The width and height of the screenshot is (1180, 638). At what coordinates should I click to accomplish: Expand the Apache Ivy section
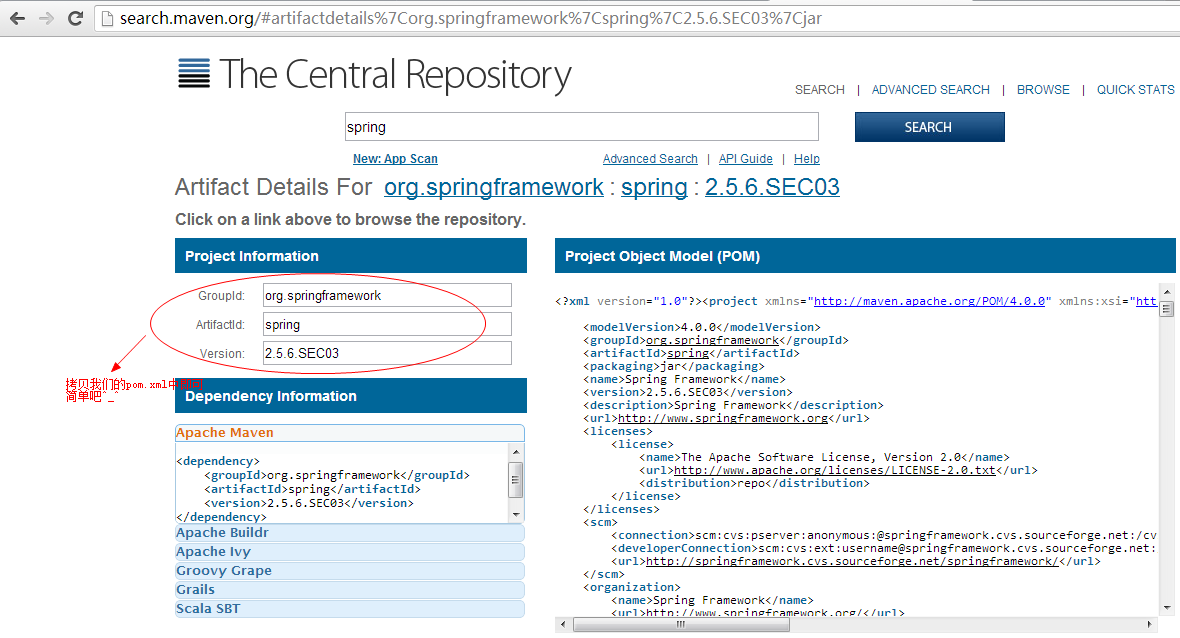350,551
